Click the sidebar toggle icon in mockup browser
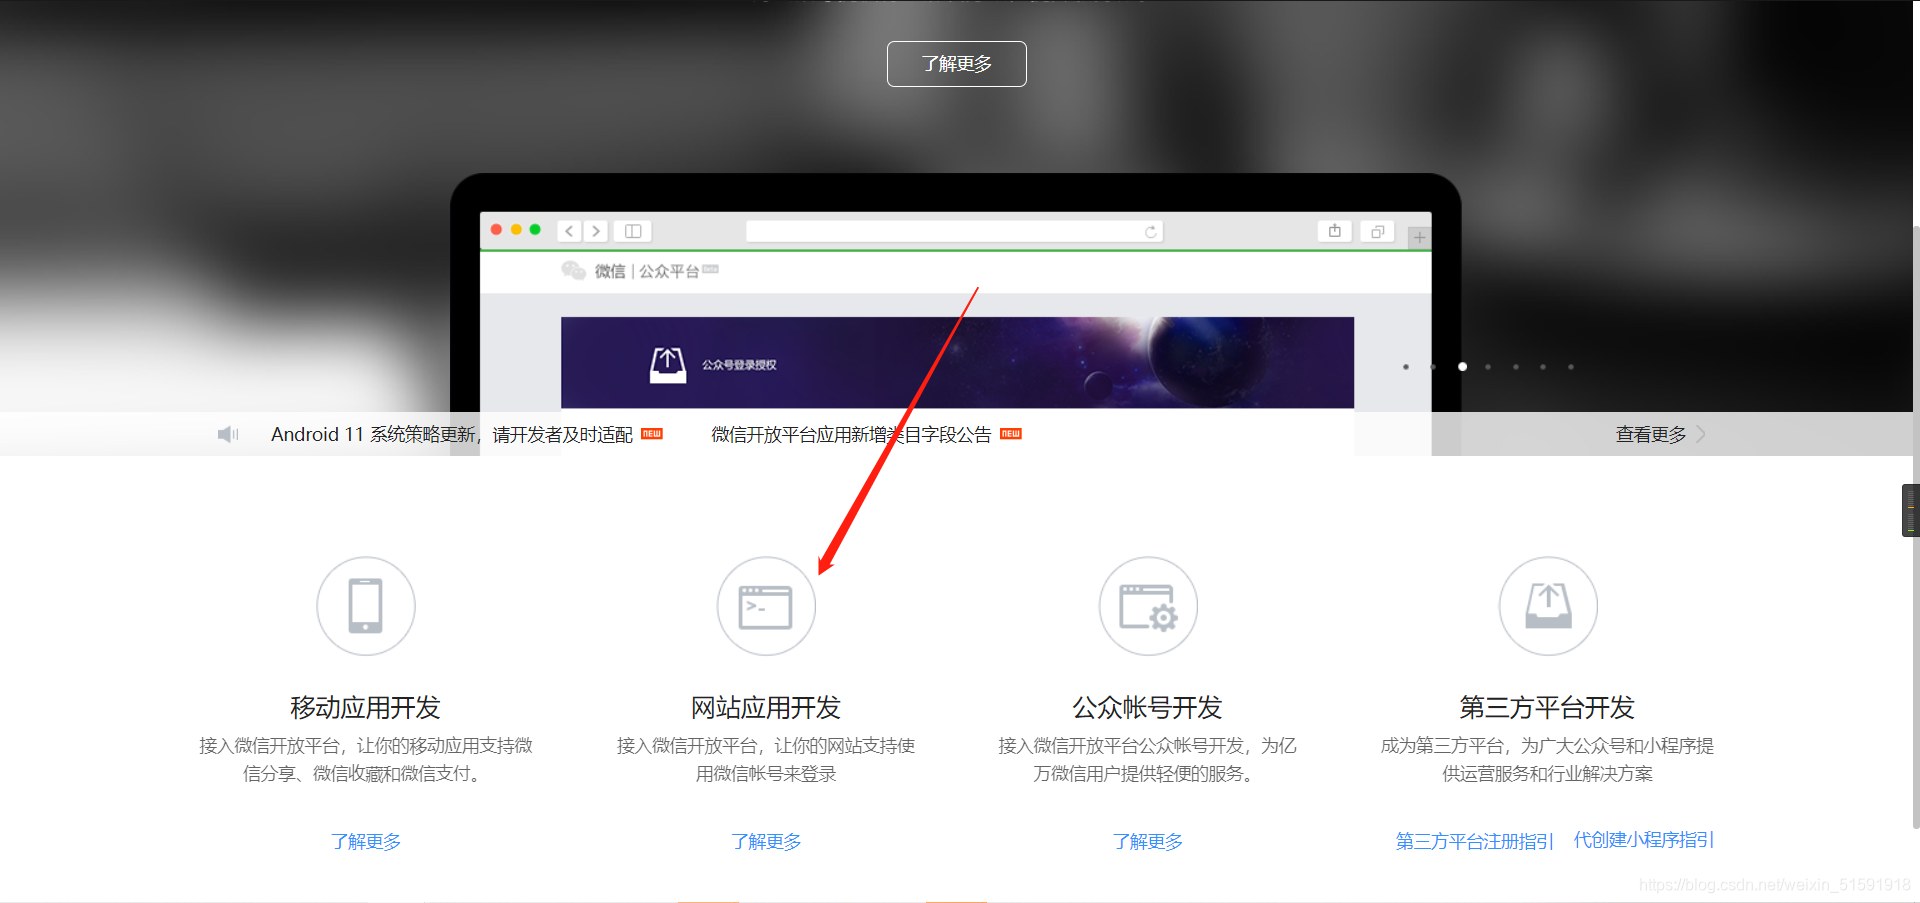 click(x=633, y=231)
